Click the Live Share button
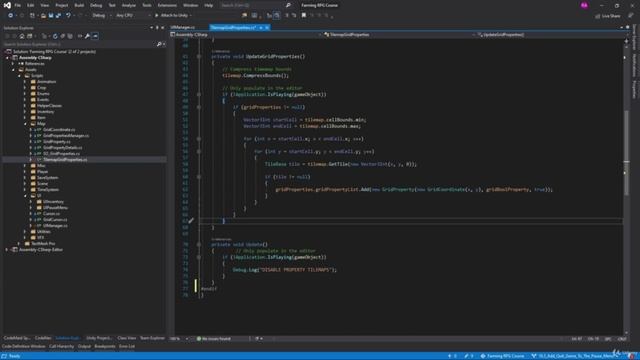Screen dimensions: 640x360 point(608,16)
